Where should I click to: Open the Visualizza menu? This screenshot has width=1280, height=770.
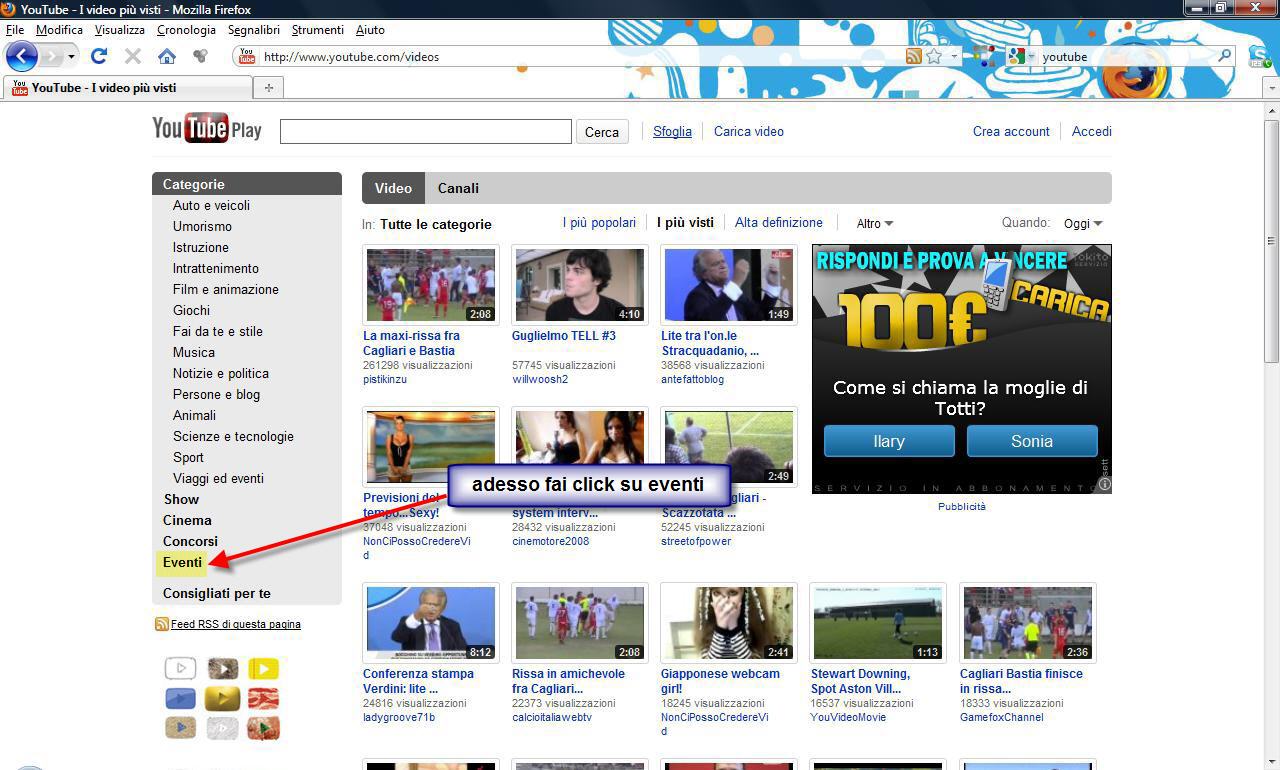pyautogui.click(x=120, y=30)
